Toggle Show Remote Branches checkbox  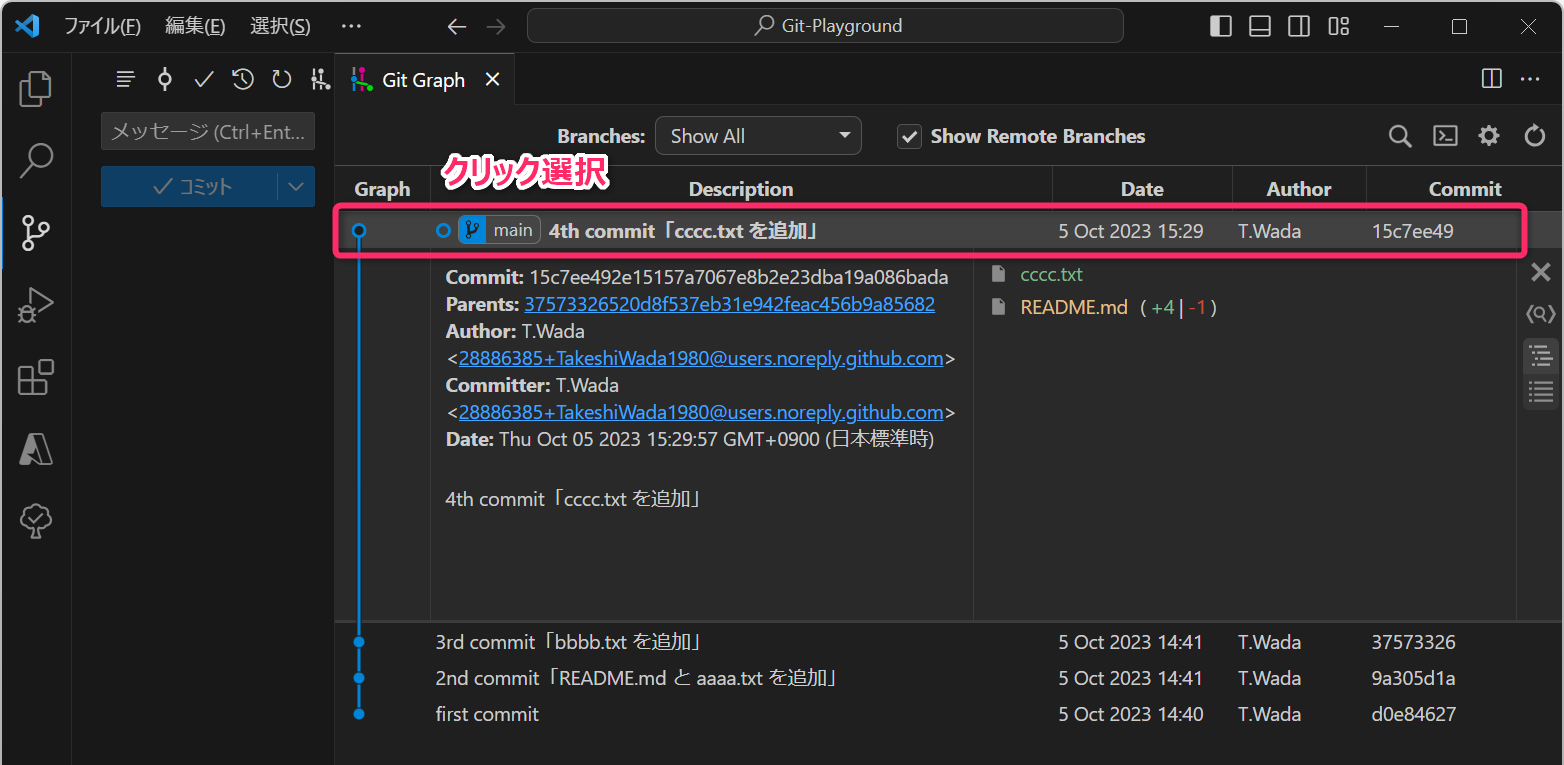[x=909, y=137]
